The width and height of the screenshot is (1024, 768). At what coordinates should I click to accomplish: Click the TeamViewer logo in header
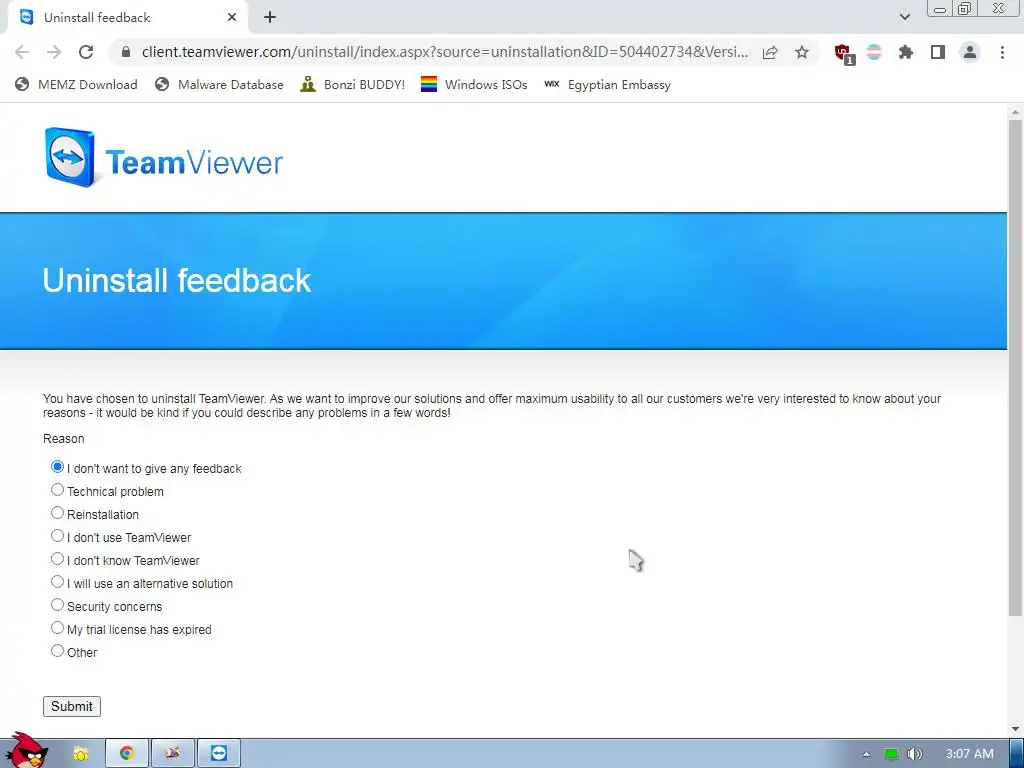tap(163, 158)
